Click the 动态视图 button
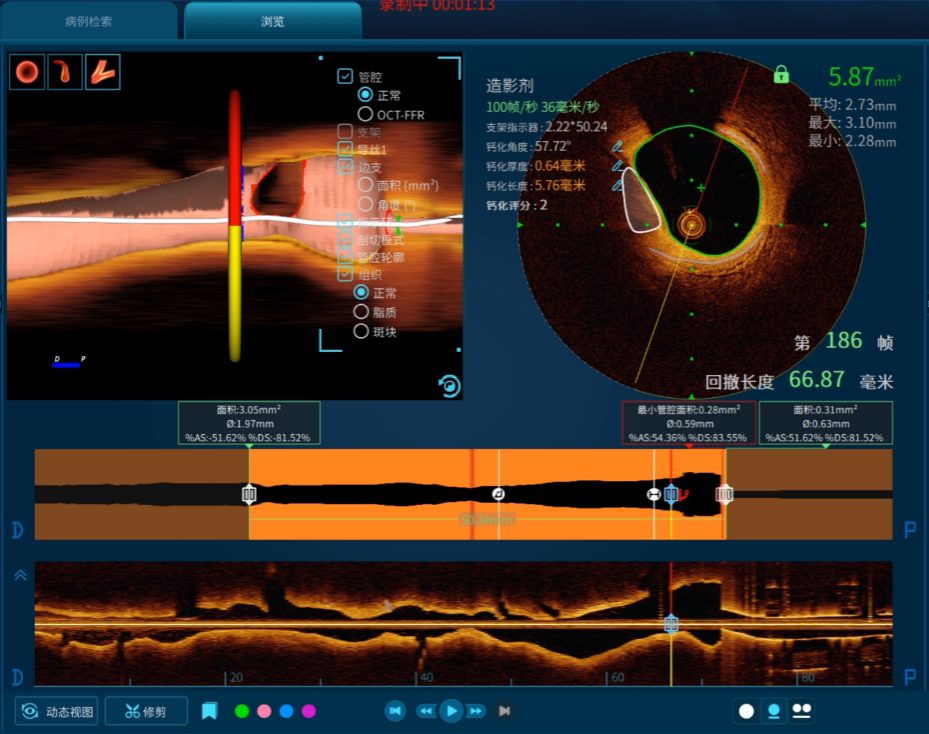The height and width of the screenshot is (734, 929). [x=56, y=711]
